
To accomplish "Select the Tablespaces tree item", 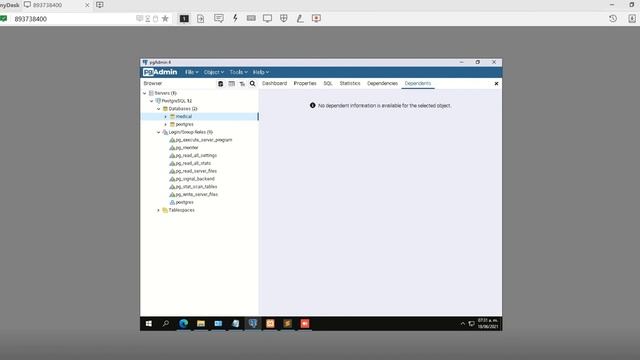I will coord(182,210).
